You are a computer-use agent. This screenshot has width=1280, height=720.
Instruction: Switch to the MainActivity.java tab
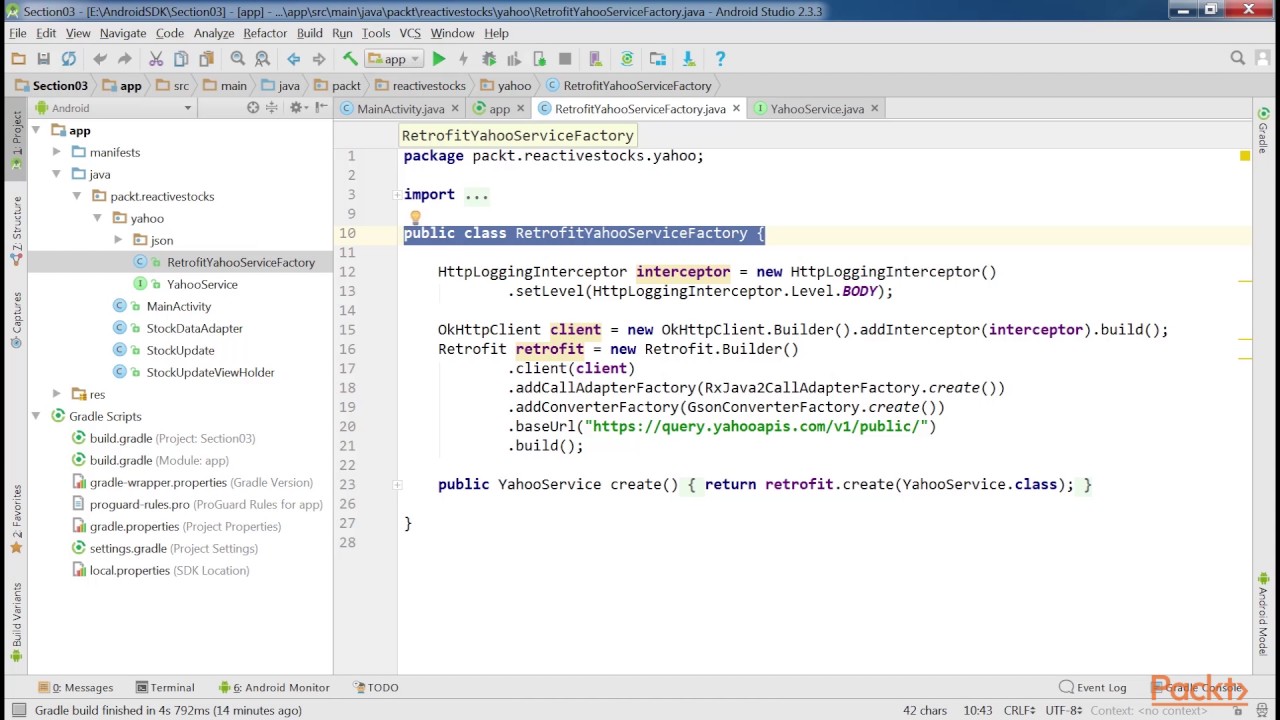pyautogui.click(x=400, y=109)
